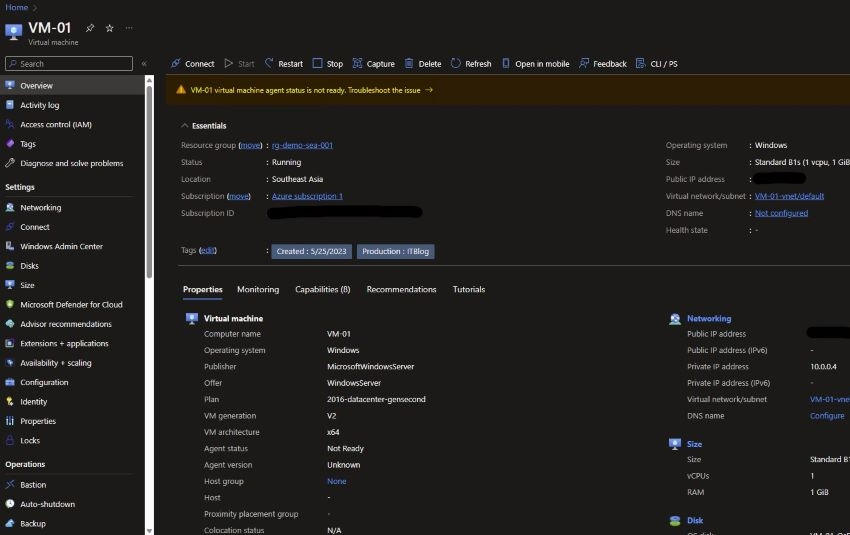Click the move link next to Resource group
Image resolution: width=850 pixels, height=535 pixels.
(250, 145)
